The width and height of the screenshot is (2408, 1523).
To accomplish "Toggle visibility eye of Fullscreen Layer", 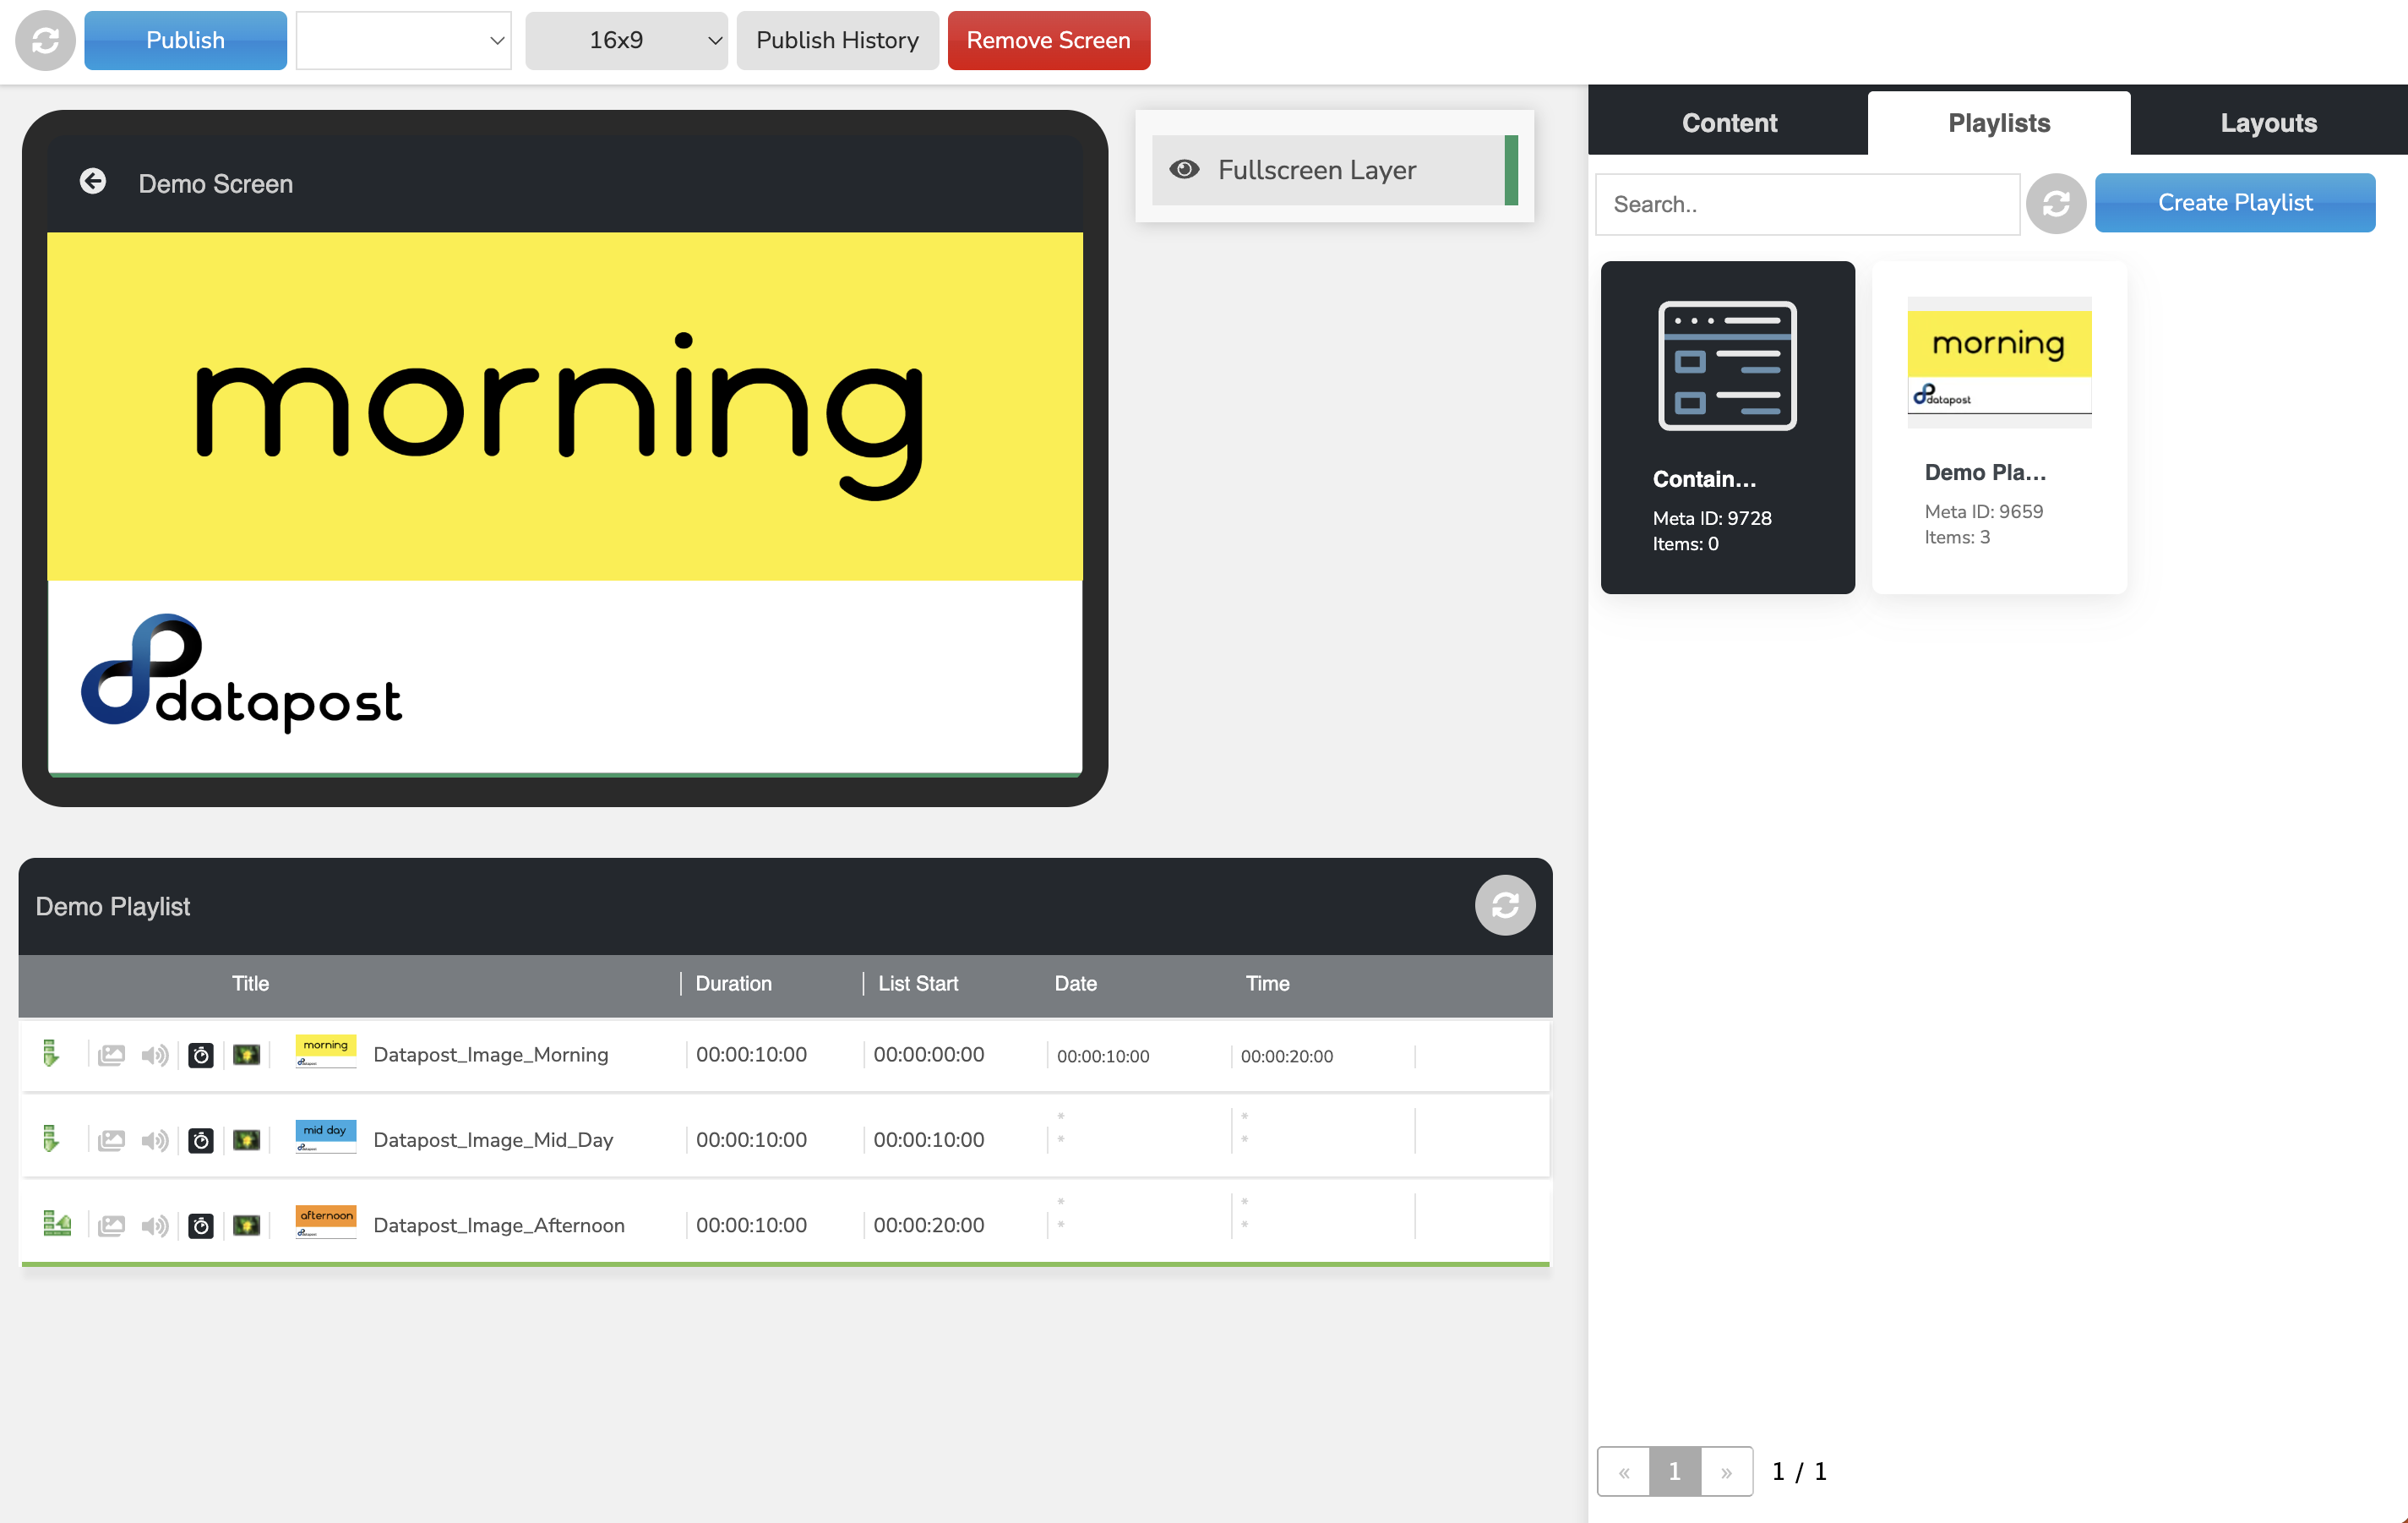I will coord(1184,169).
